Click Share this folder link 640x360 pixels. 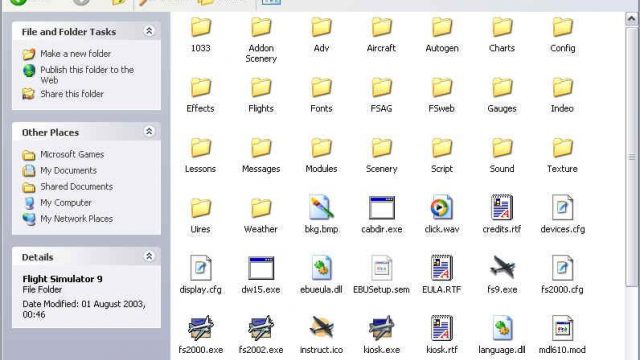72,94
